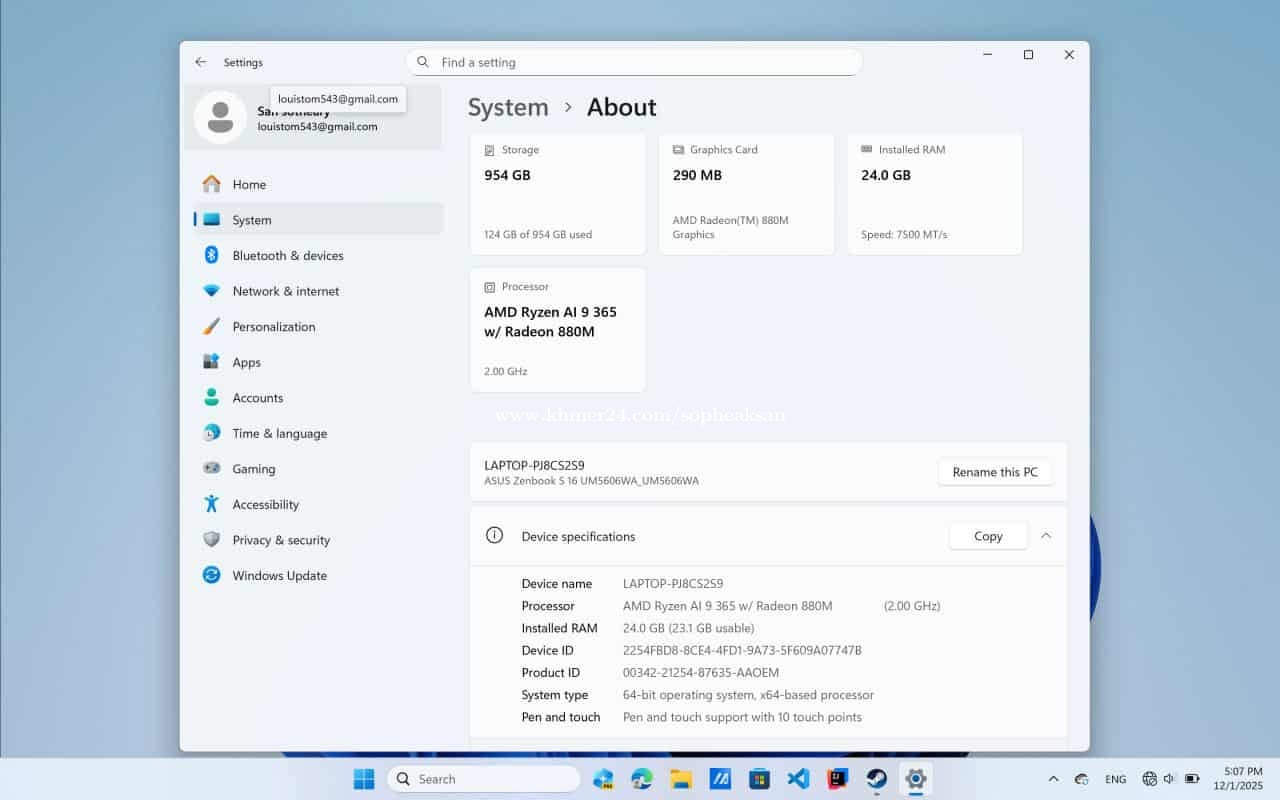Launch Steam from the taskbar
The height and width of the screenshot is (800, 1280).
[x=877, y=779]
